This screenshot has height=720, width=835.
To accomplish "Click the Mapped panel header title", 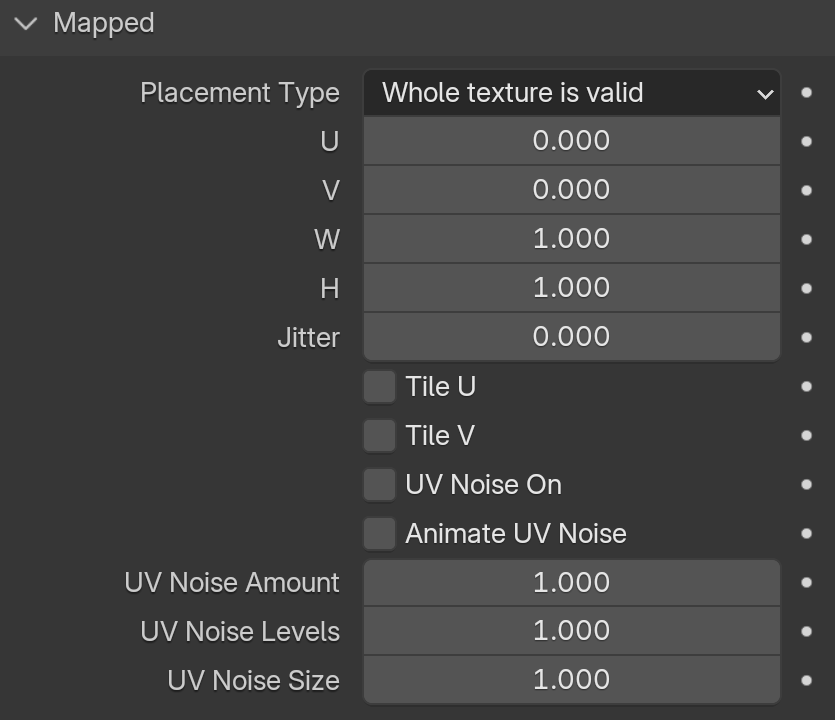I will [x=104, y=23].
